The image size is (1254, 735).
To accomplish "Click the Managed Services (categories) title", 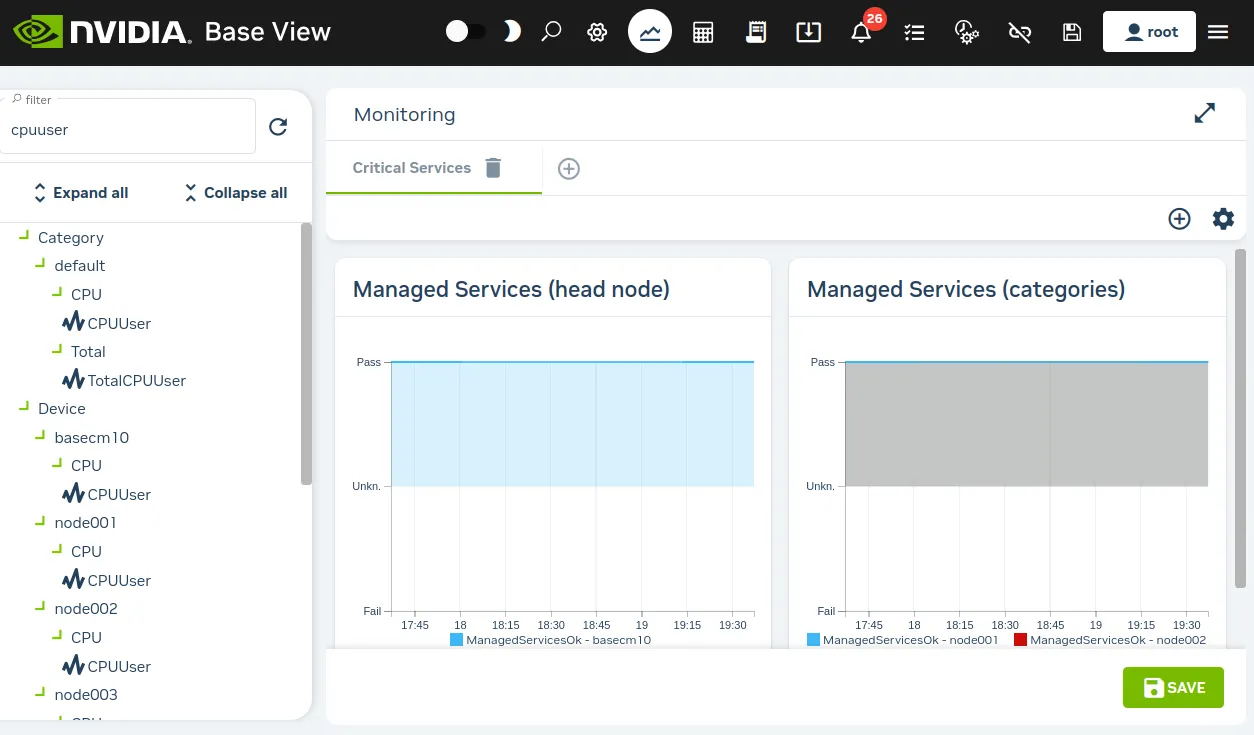I will tap(966, 290).
